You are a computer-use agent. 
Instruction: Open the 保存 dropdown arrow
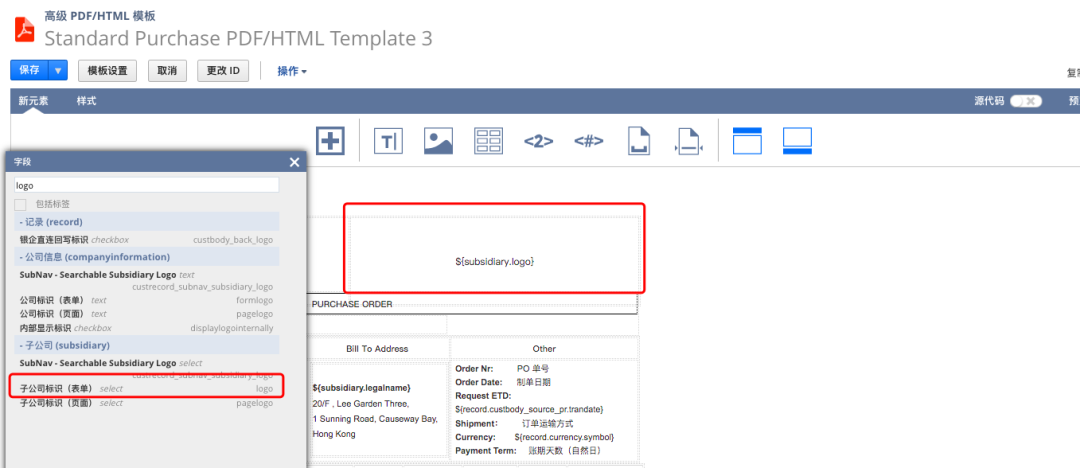coord(59,70)
